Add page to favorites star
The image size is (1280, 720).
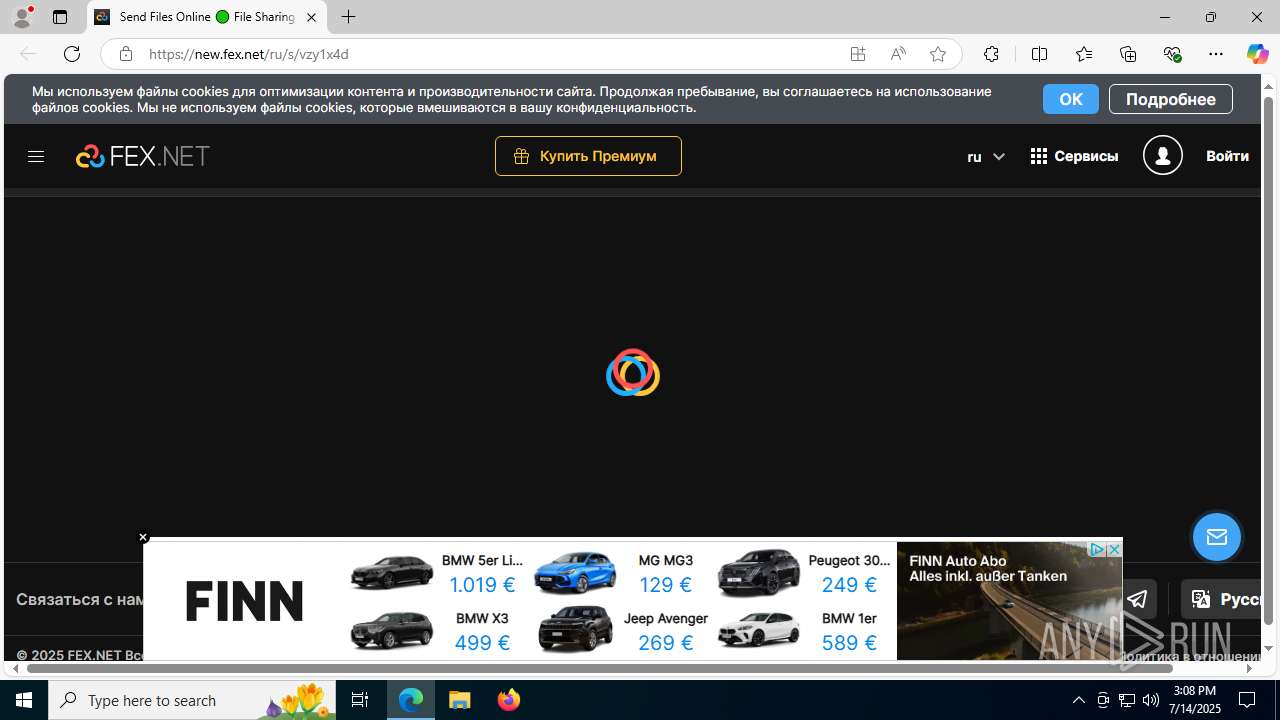click(x=938, y=54)
